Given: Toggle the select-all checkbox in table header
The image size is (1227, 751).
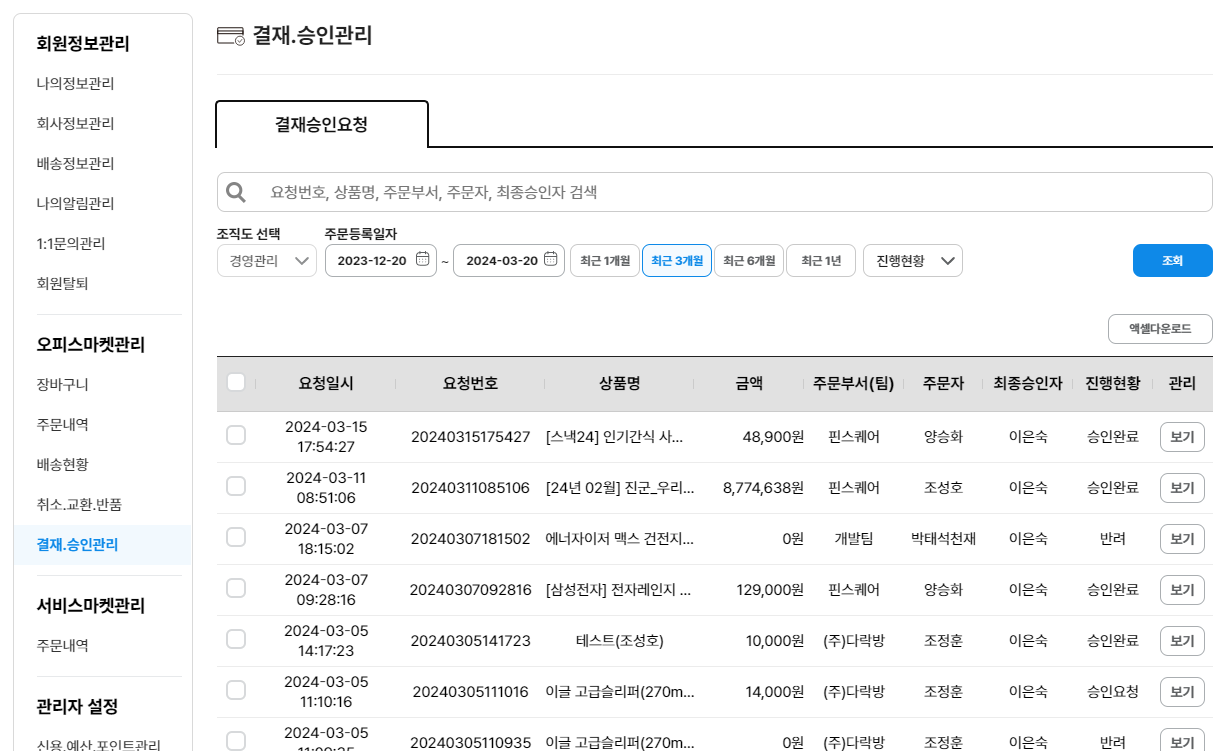Looking at the screenshot, I should [236, 383].
